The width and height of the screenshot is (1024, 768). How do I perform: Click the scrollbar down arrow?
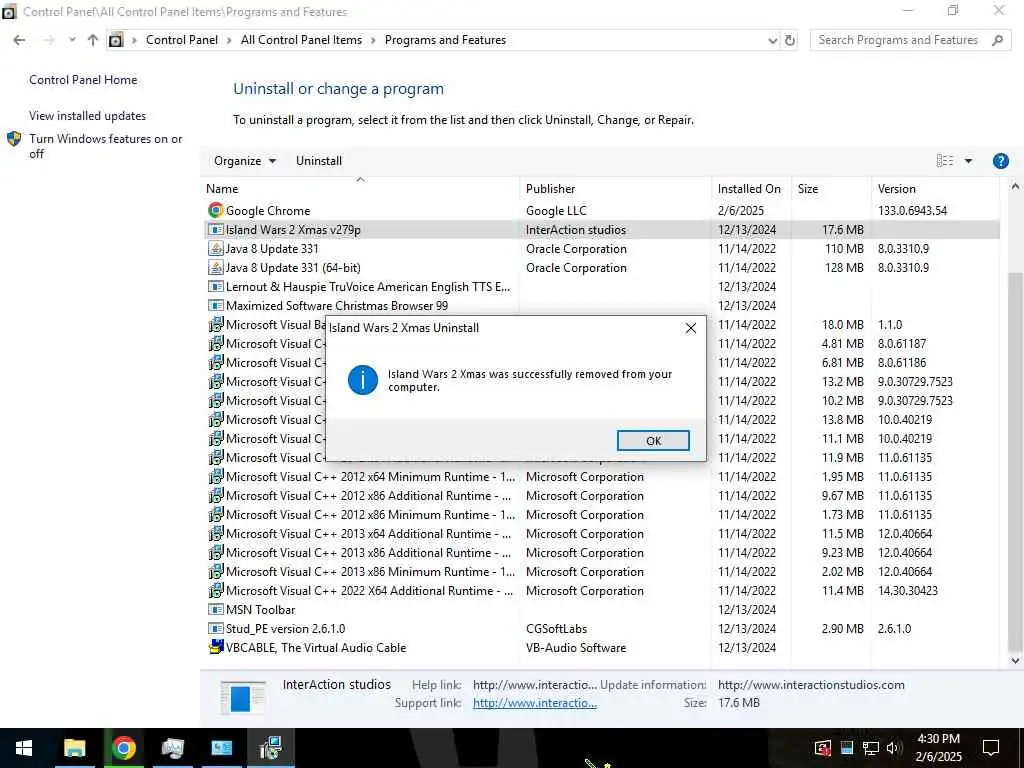click(1015, 660)
